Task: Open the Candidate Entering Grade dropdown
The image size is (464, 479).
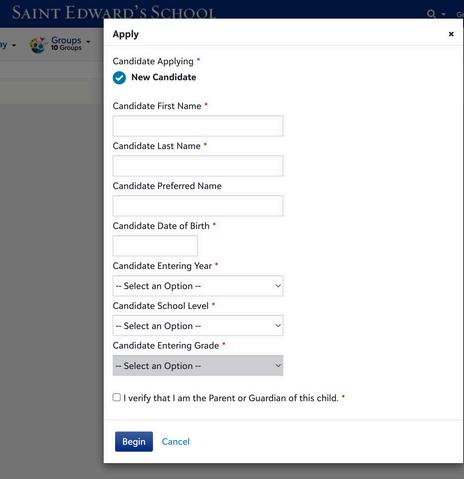Action: pos(198,366)
